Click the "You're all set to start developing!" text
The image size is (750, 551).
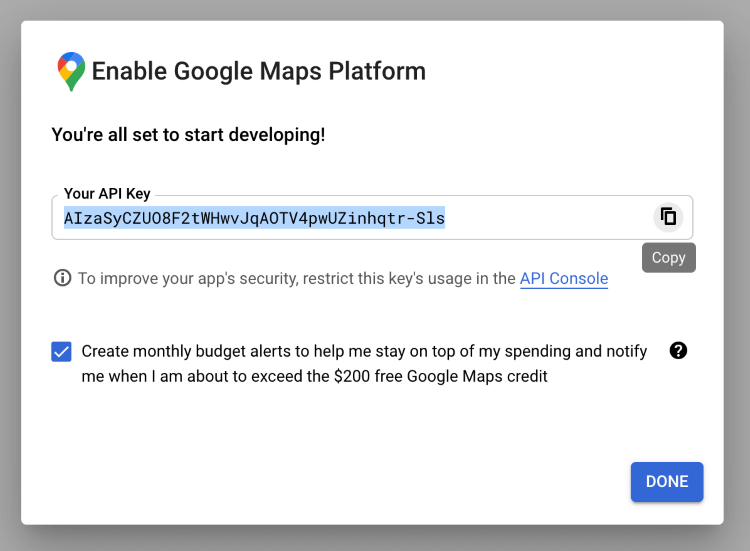188,135
